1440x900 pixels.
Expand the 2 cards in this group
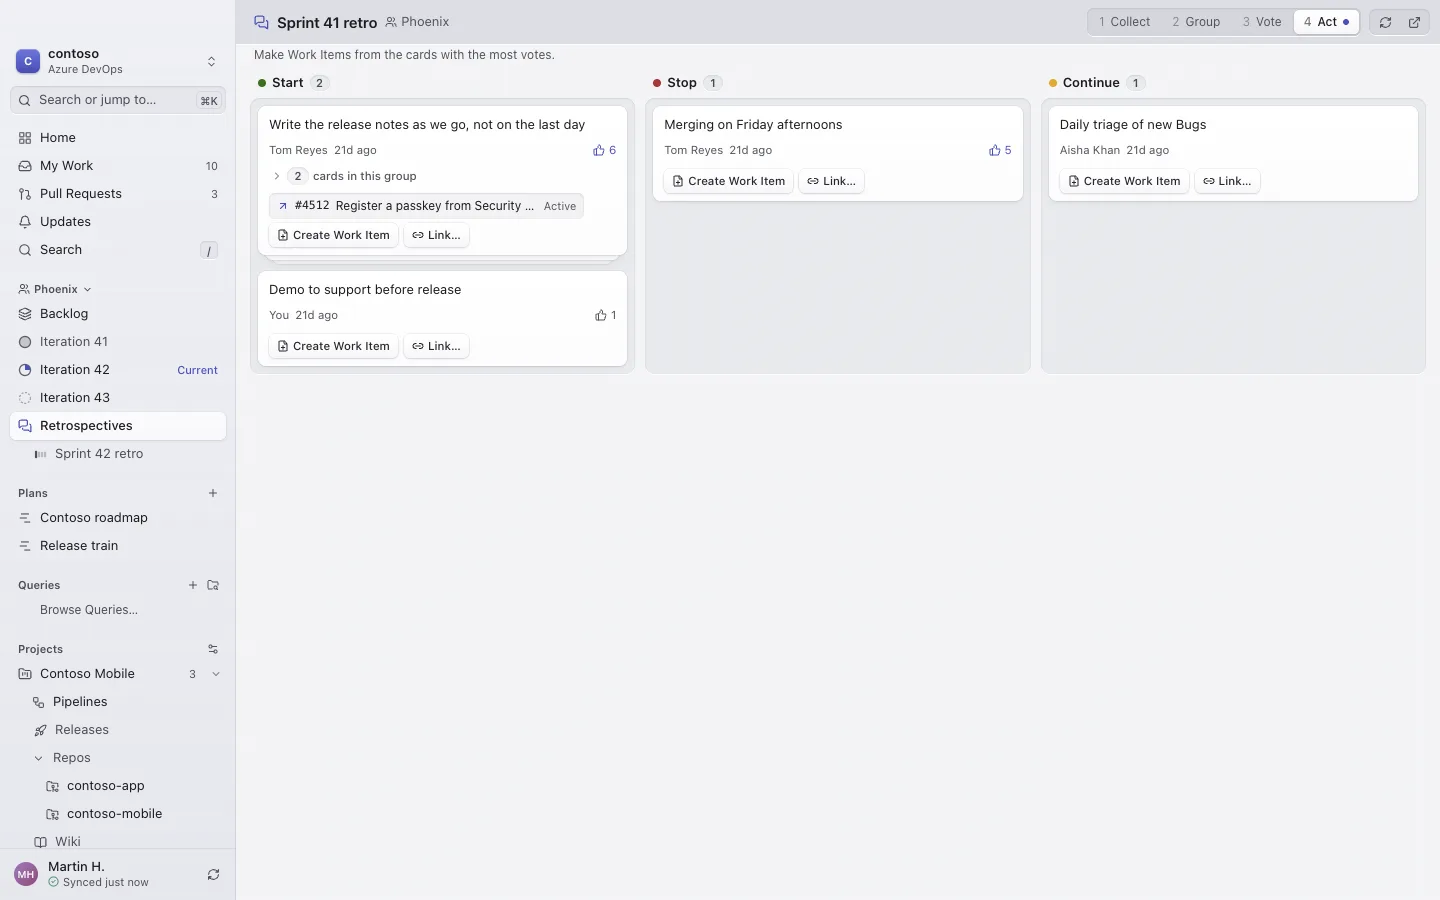(343, 176)
